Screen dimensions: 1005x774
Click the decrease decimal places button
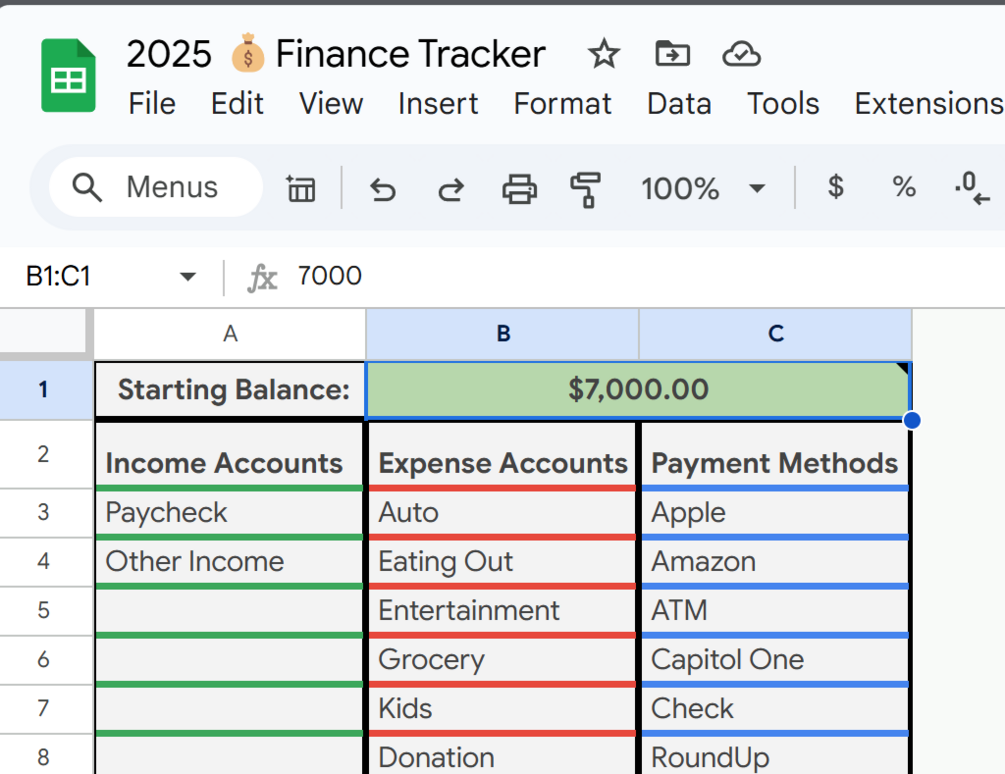pos(972,187)
